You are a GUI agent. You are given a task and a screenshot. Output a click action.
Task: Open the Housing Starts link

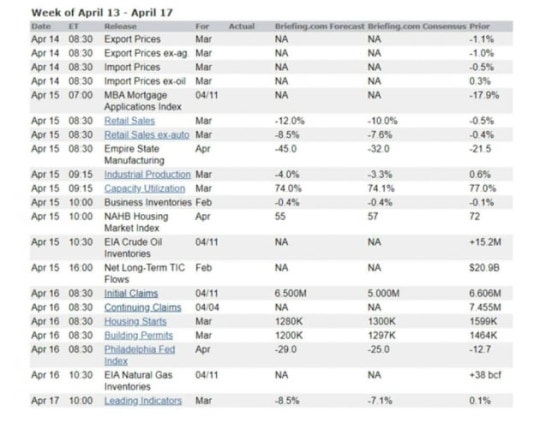pos(135,321)
